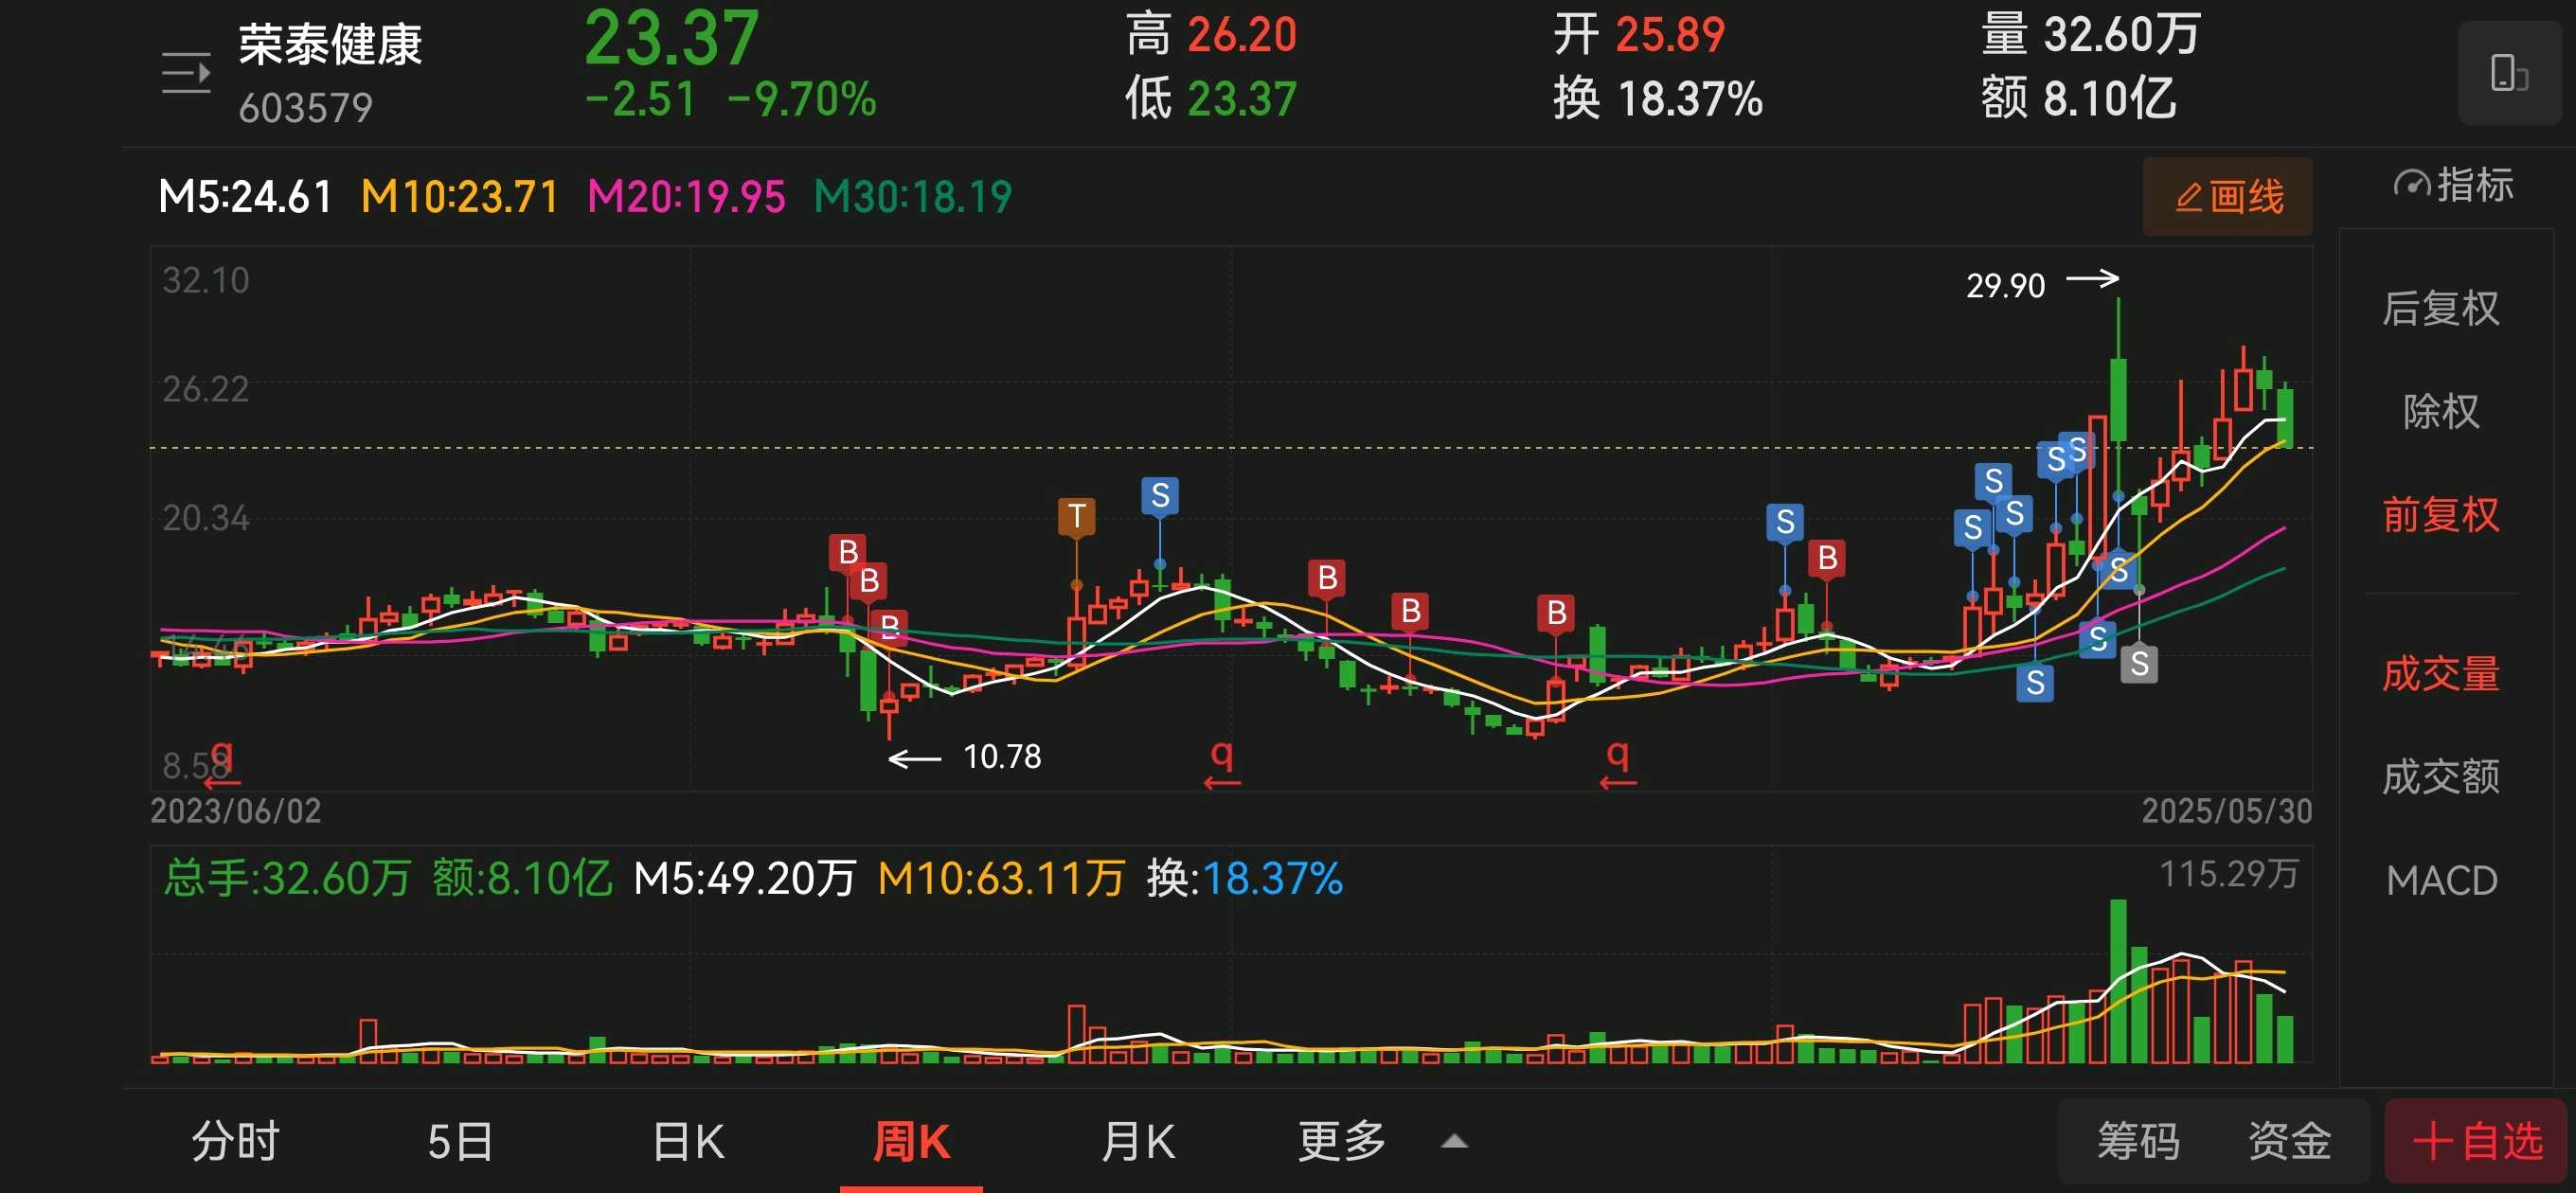
Task: Click the gray S signal marker
Action: (x=2139, y=663)
